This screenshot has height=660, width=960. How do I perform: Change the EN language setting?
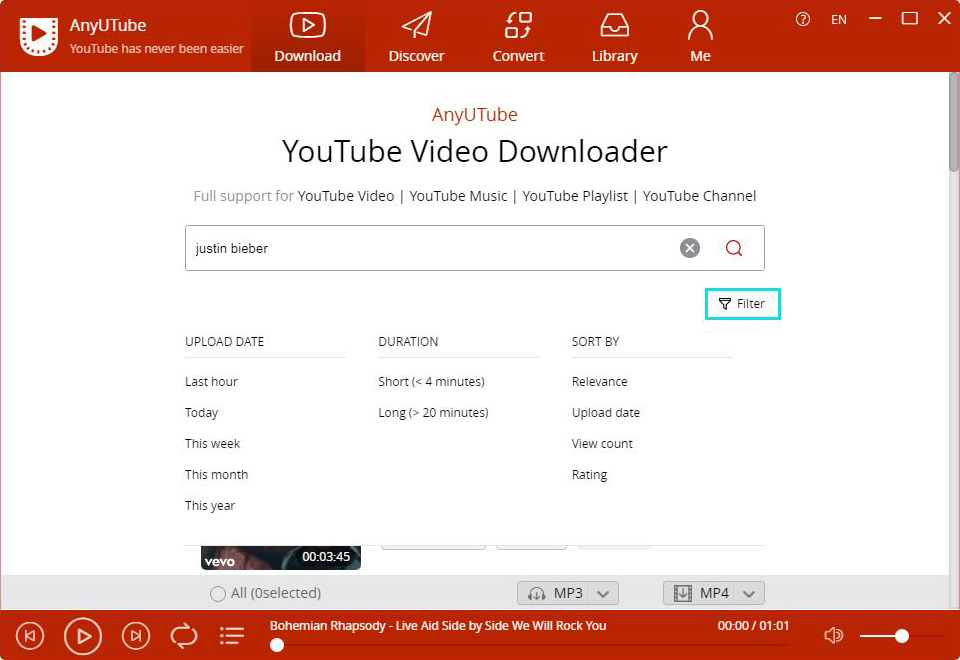pyautogui.click(x=838, y=20)
